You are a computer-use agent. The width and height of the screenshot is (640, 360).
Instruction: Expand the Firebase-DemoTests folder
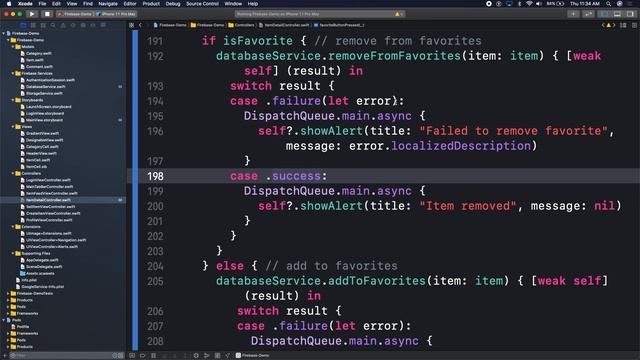click(x=8, y=293)
